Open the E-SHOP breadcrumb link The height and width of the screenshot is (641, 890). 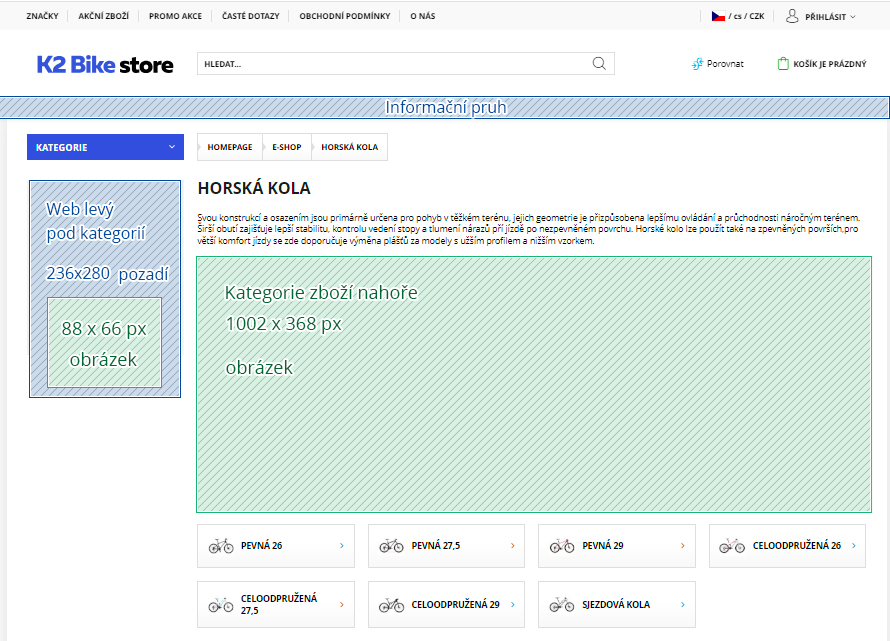(x=286, y=147)
